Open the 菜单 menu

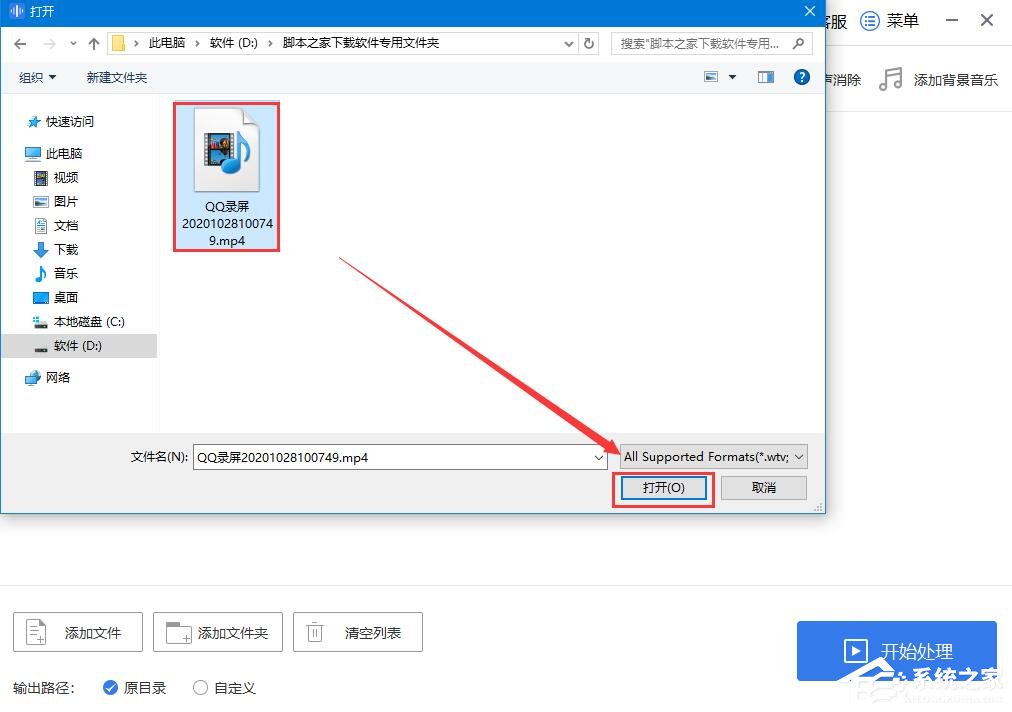pyautogui.click(x=889, y=20)
